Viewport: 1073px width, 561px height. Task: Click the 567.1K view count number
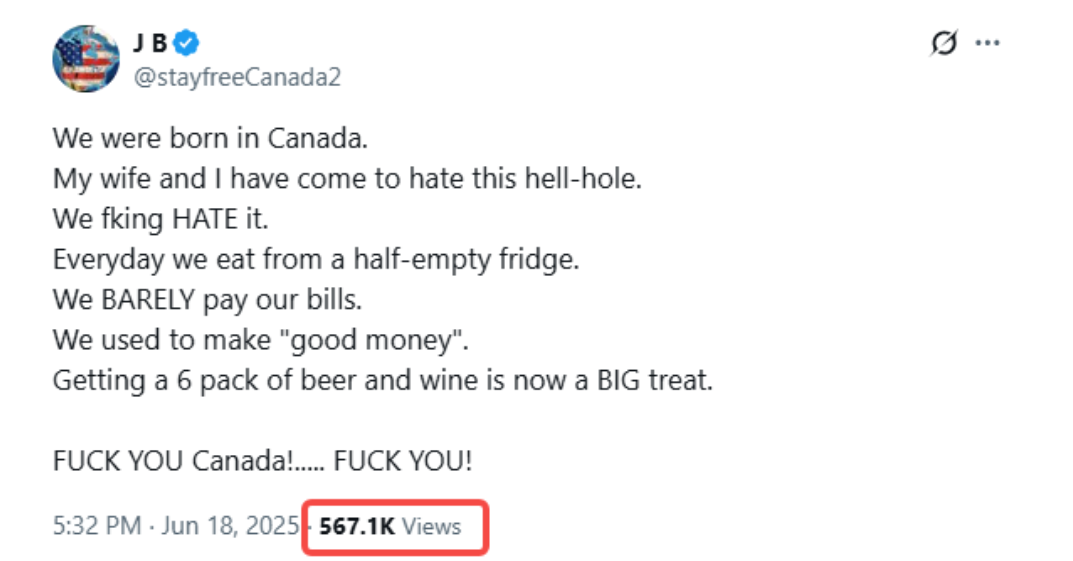(357, 526)
